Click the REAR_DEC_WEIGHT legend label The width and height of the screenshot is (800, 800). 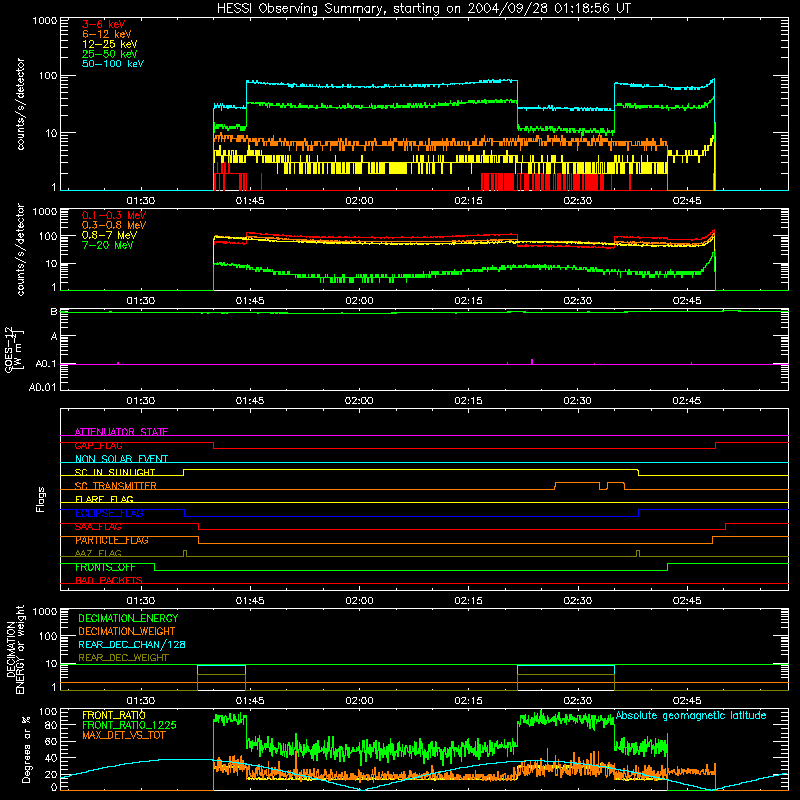[123, 658]
